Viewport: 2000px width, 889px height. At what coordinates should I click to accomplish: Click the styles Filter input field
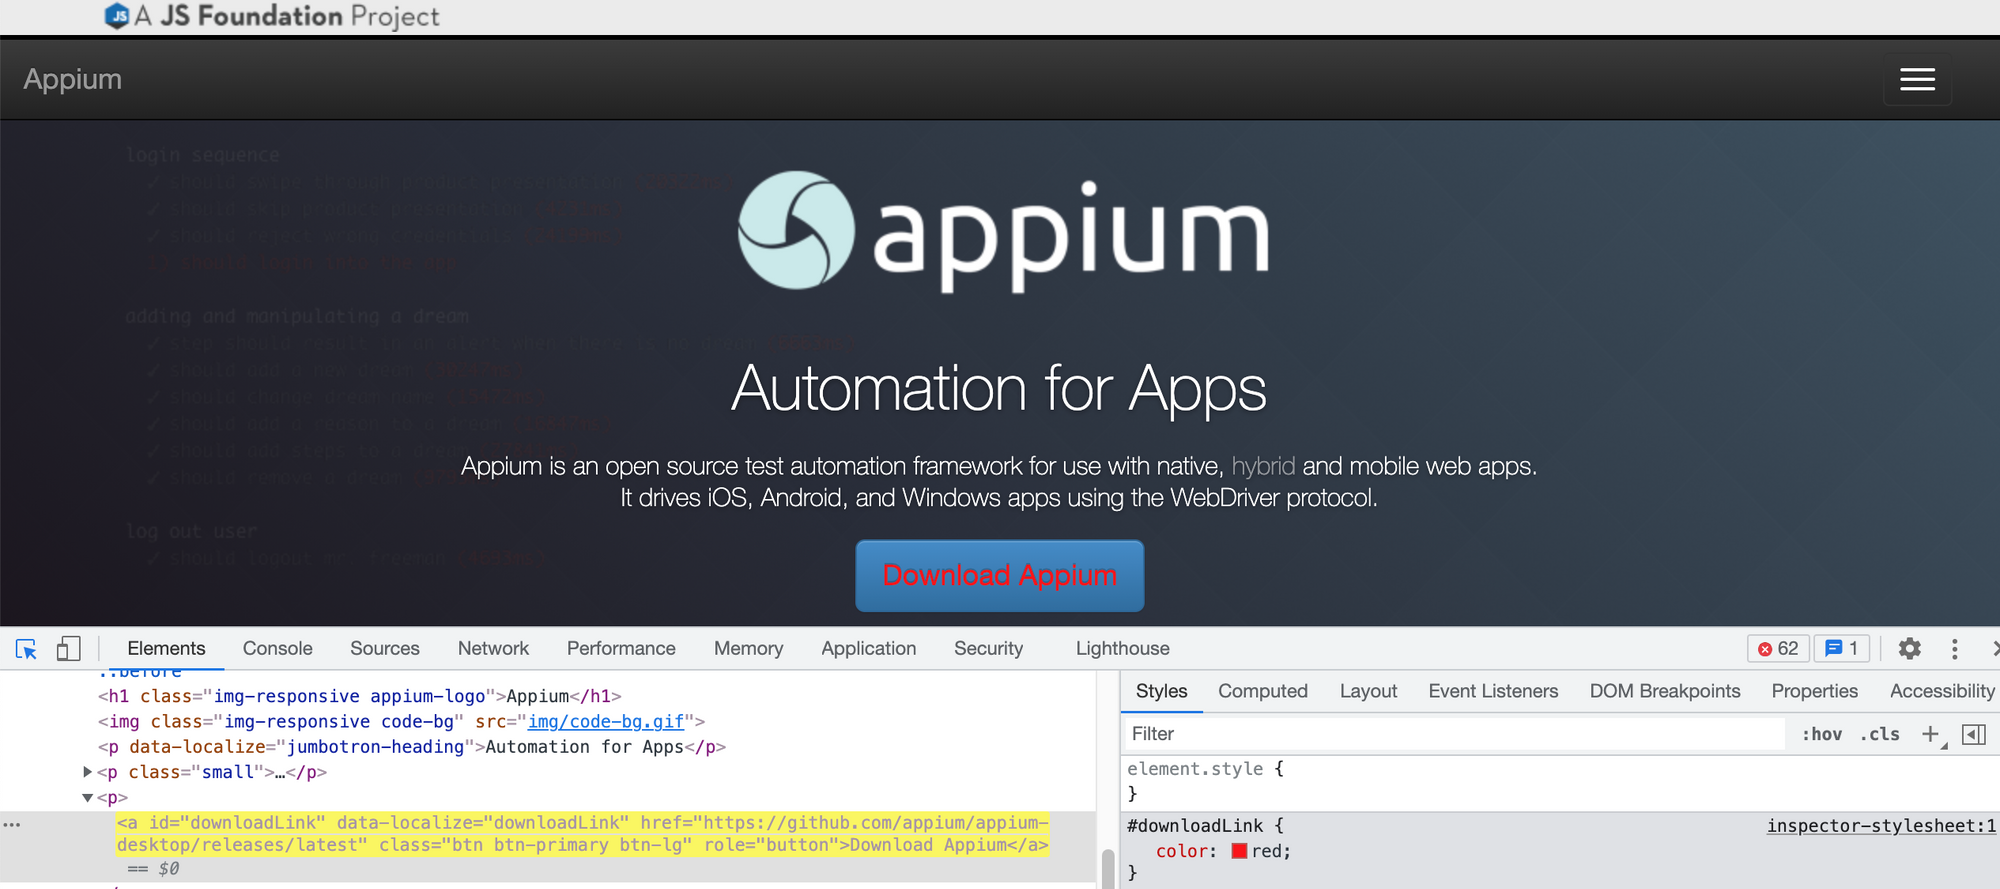(1455, 734)
